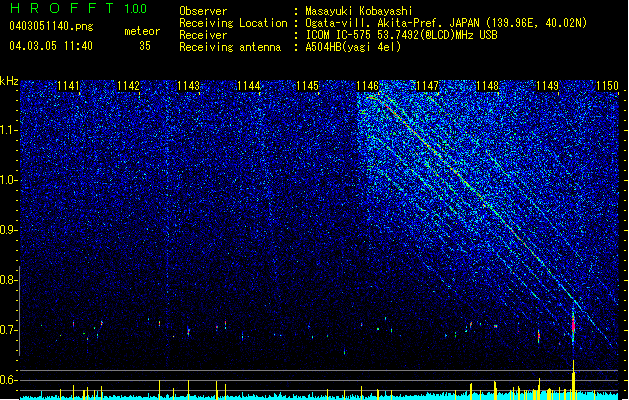Click time marker 1141
The image size is (629, 400).
tap(69, 86)
